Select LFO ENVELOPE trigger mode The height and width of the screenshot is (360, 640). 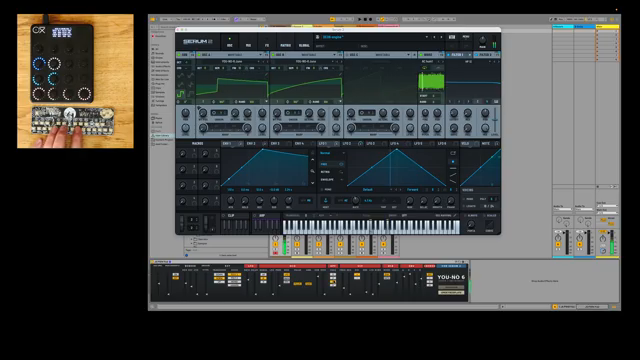332,180
